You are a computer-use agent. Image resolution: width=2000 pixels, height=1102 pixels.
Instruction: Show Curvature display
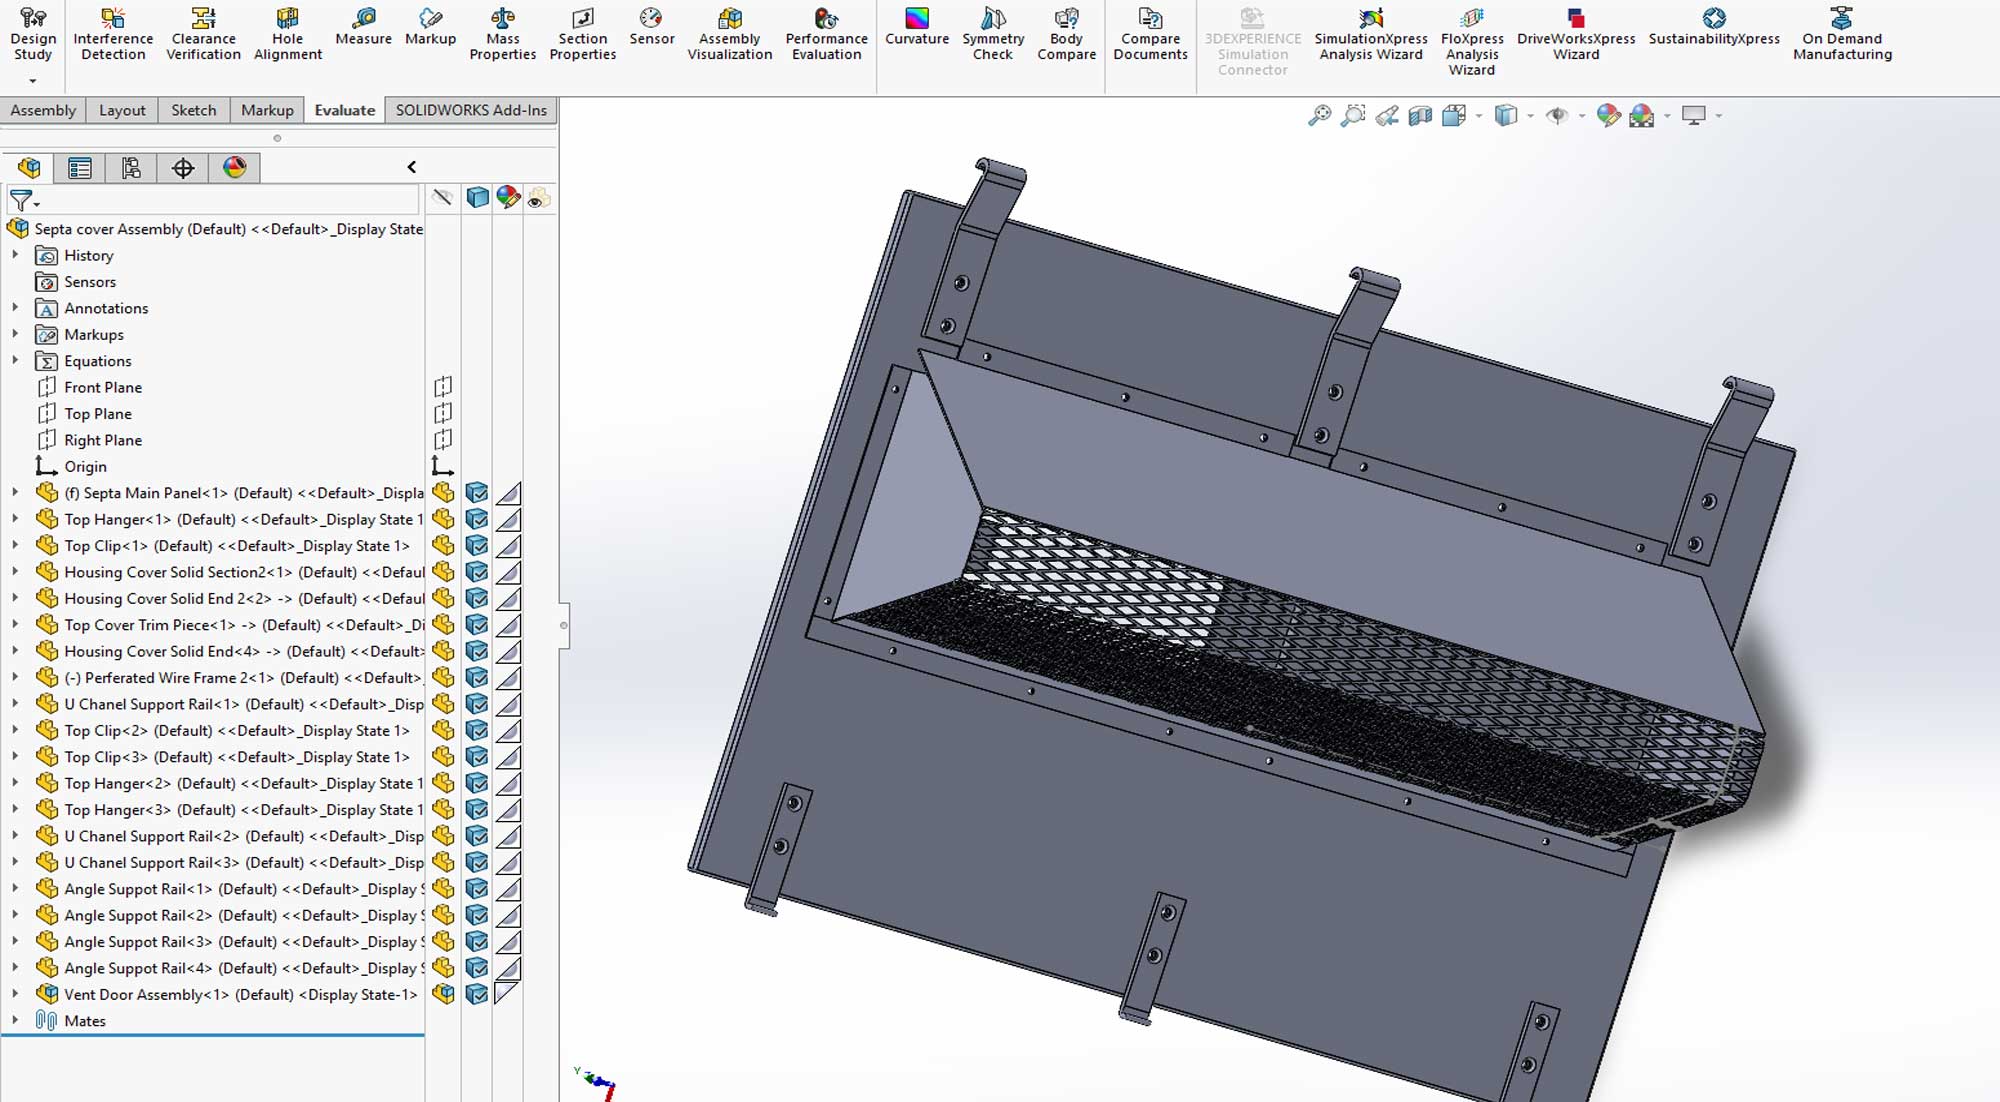(916, 28)
